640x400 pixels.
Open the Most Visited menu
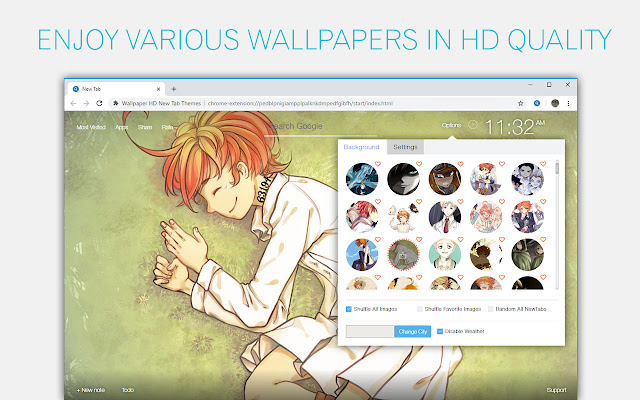(x=91, y=127)
